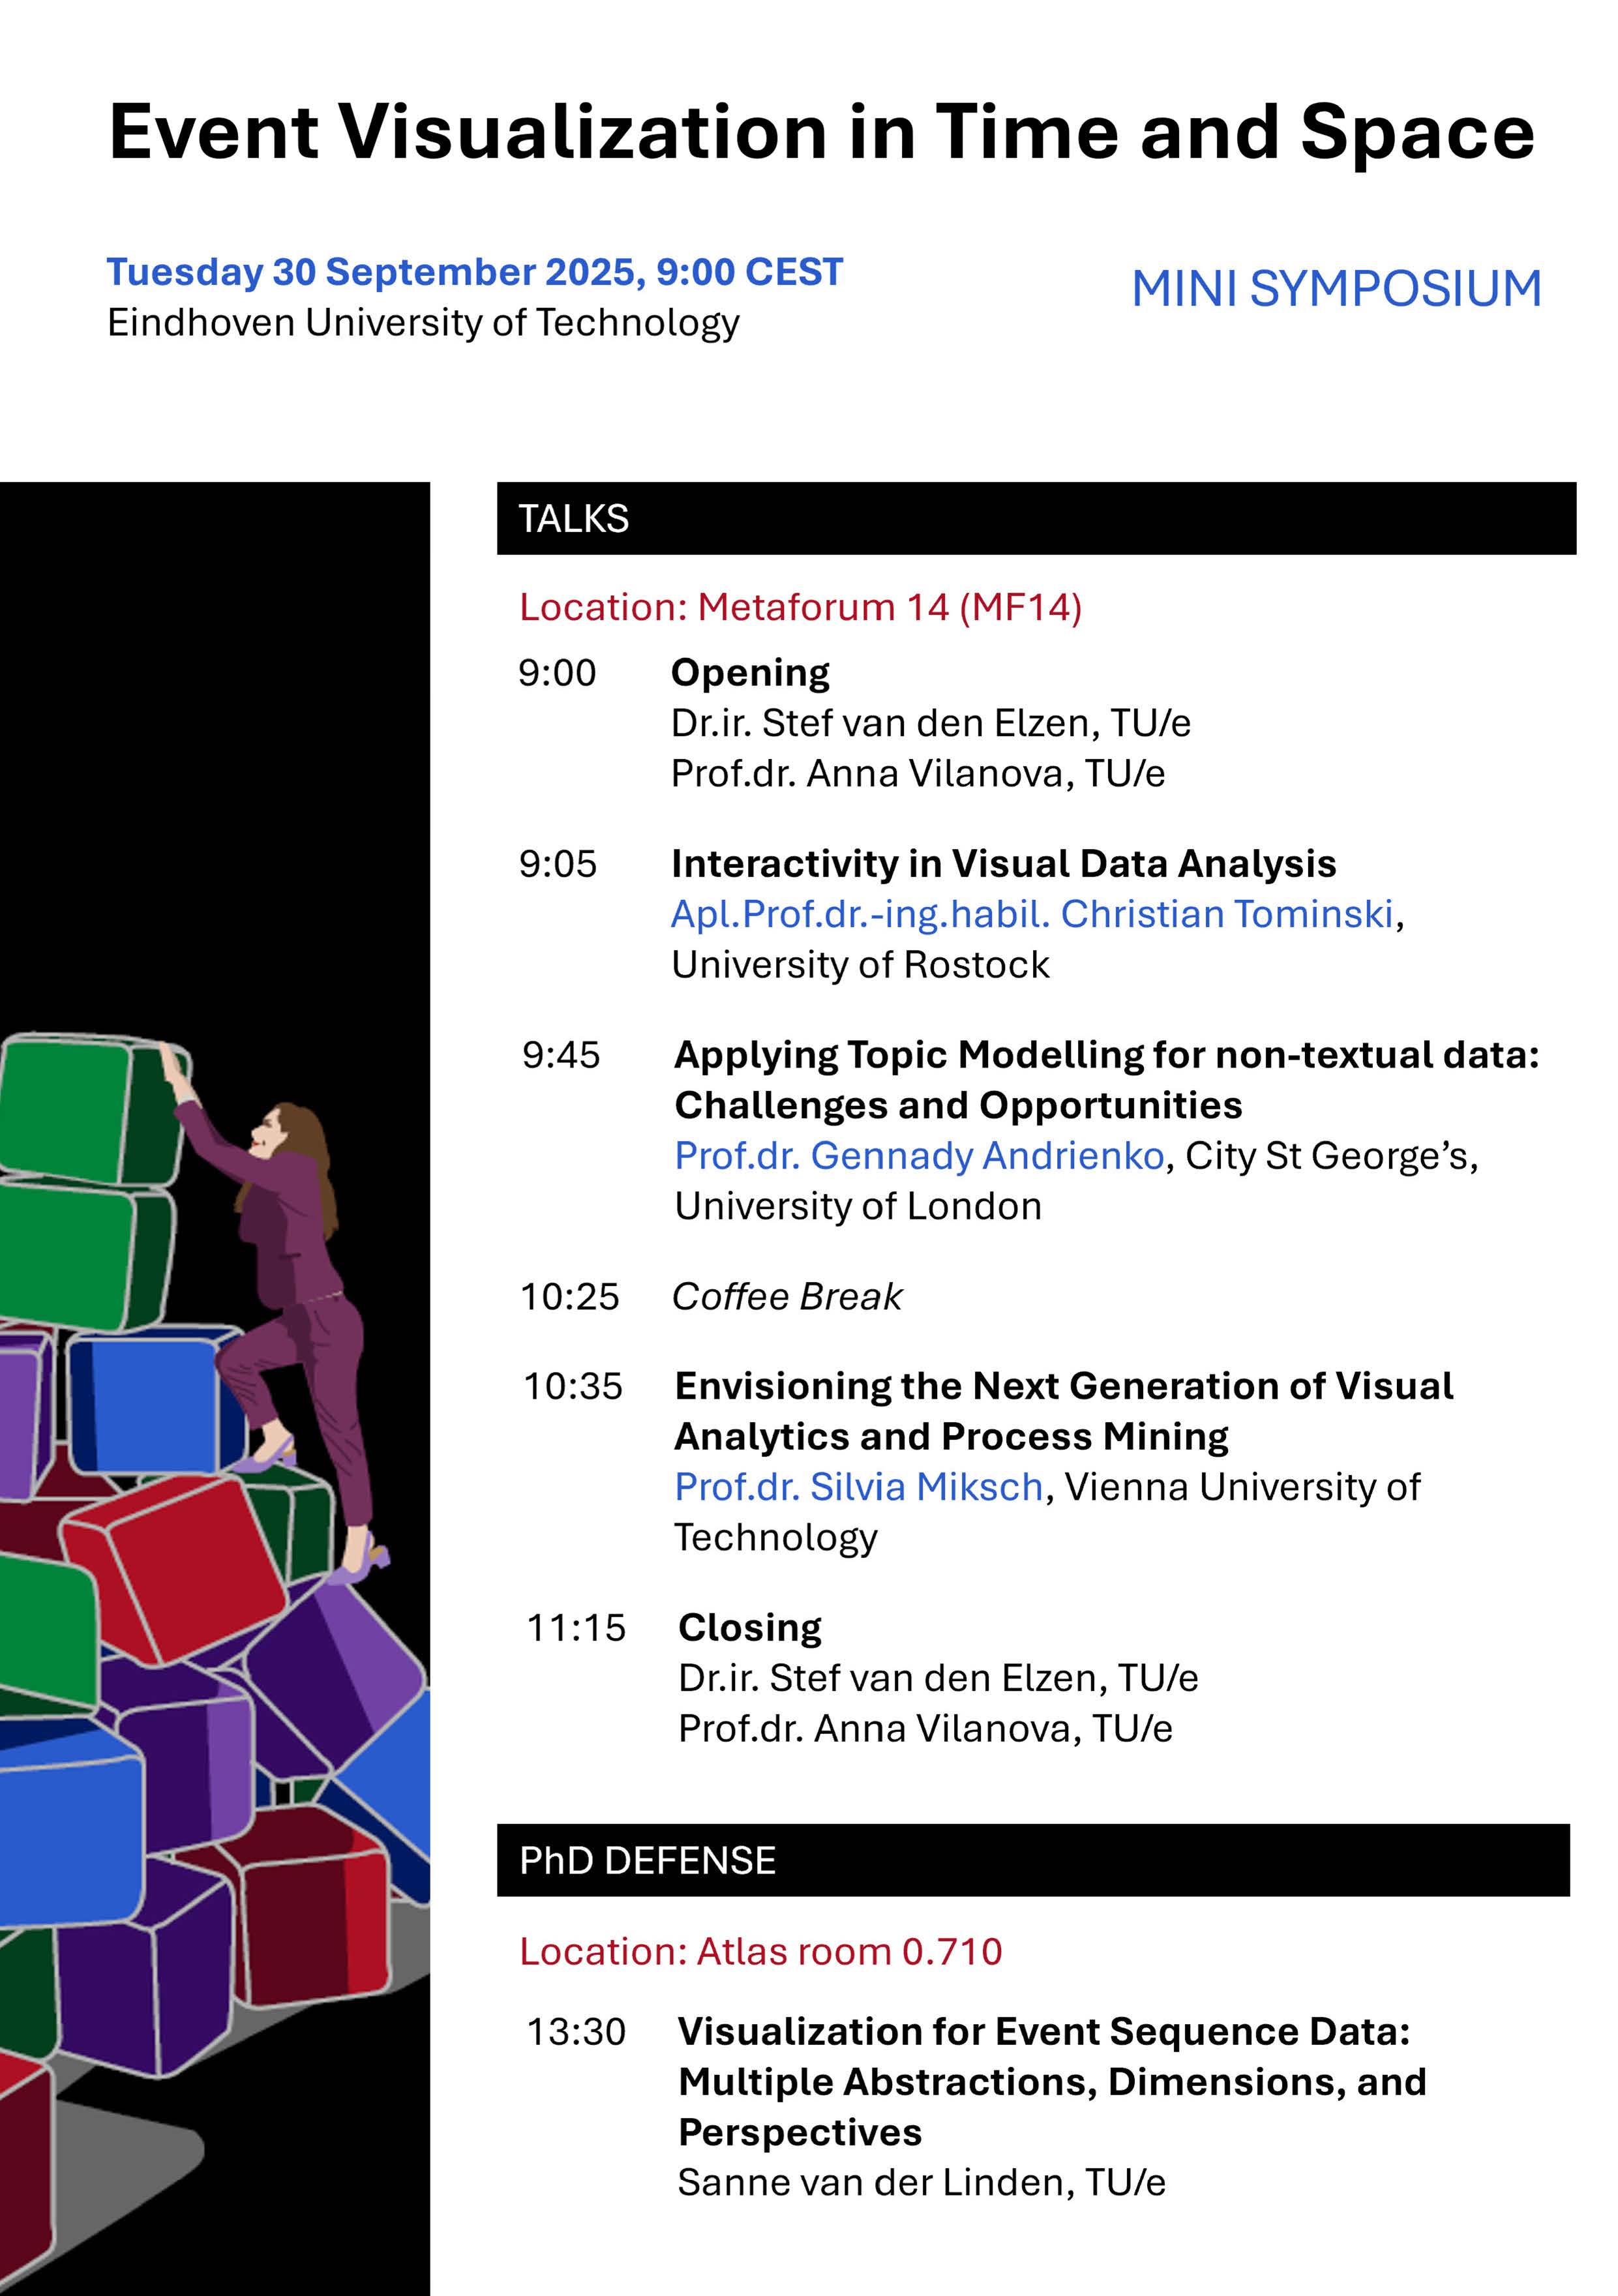Click the Coffee Break entry
The height and width of the screenshot is (2296, 1618).
click(x=786, y=1297)
